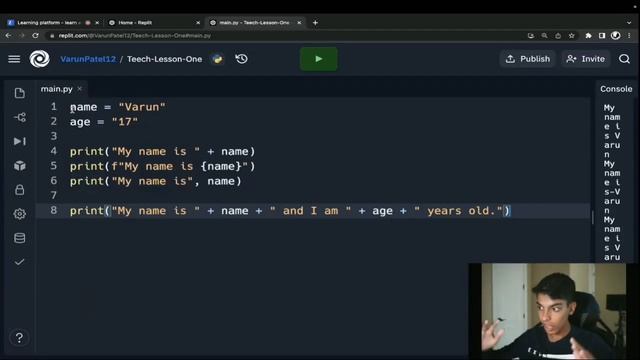Reload the page with refresh icon
Screen dimensions: 640x360
click(36, 36)
